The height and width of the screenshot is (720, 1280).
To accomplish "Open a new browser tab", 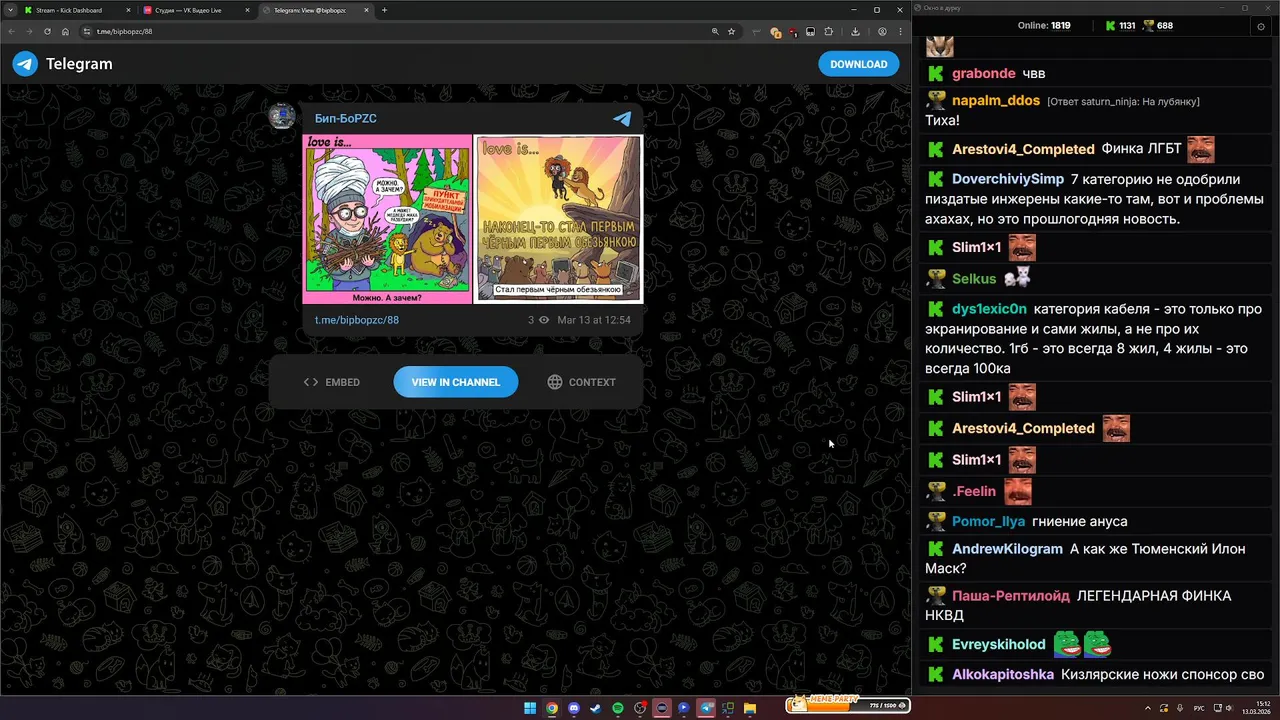I will pyautogui.click(x=384, y=10).
